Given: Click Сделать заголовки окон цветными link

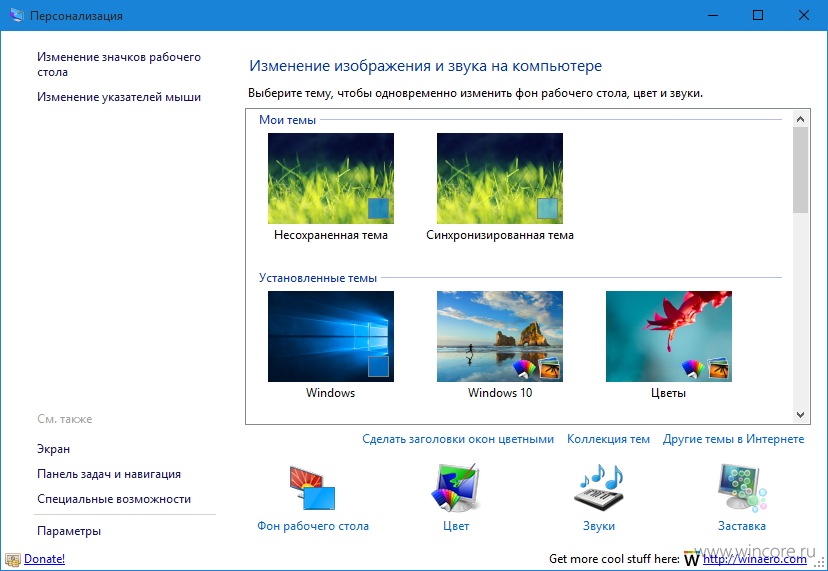Looking at the screenshot, I should point(458,439).
